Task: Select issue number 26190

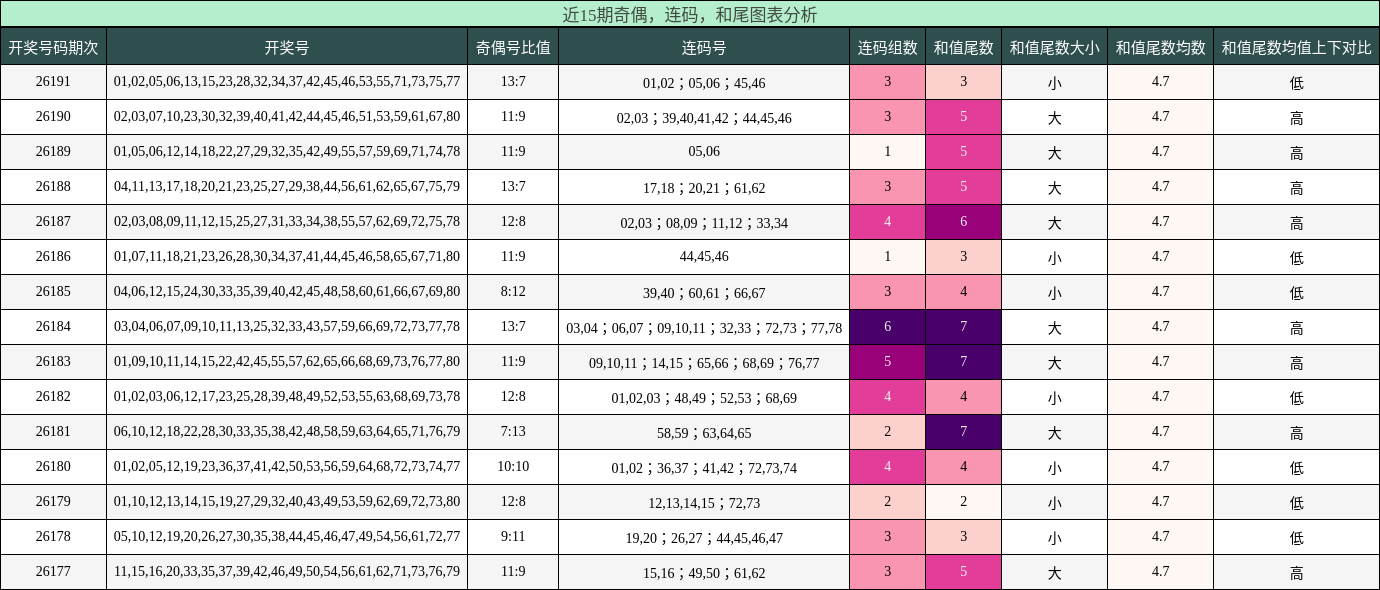Action: pos(53,117)
